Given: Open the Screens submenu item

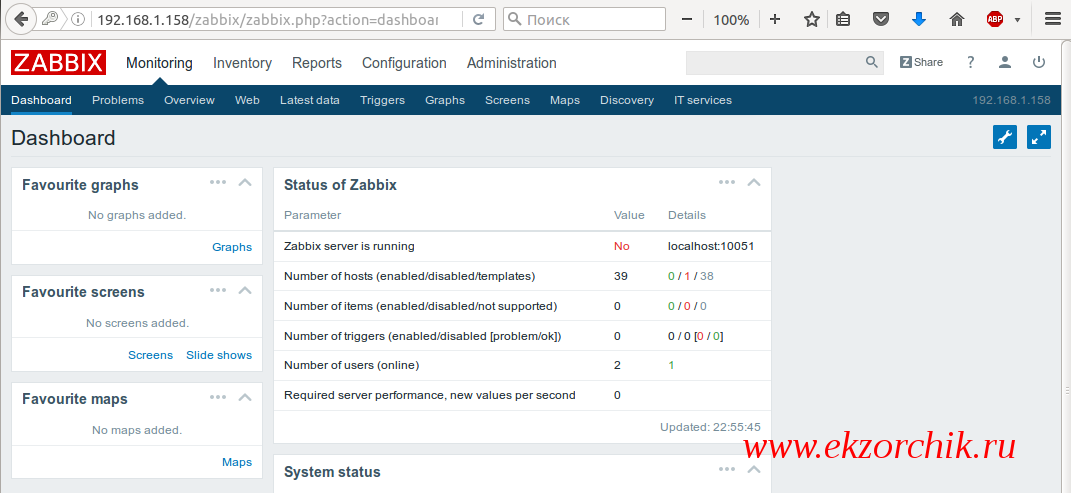Looking at the screenshot, I should pos(507,100).
